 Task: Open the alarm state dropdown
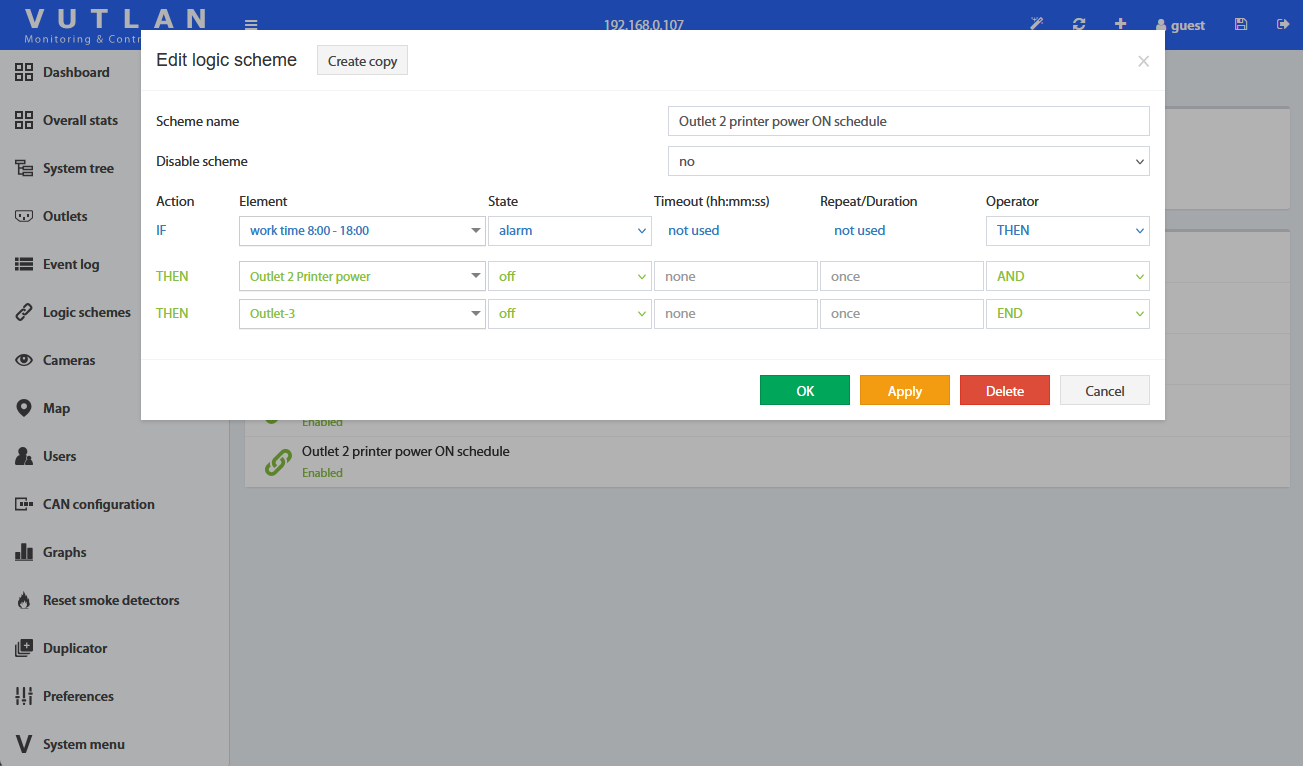tap(569, 231)
